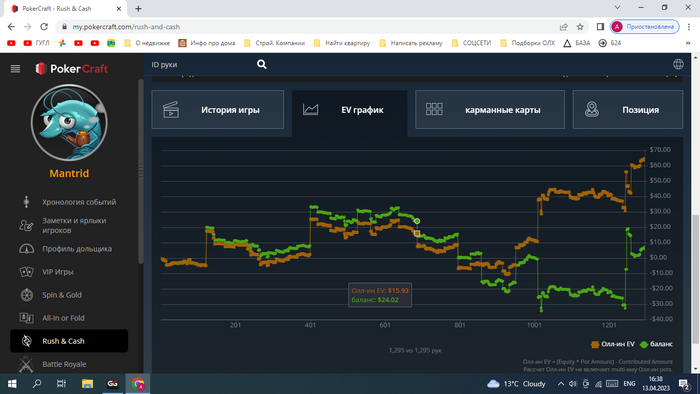
Task: Click the browser back arrow
Action: click(x=11, y=27)
